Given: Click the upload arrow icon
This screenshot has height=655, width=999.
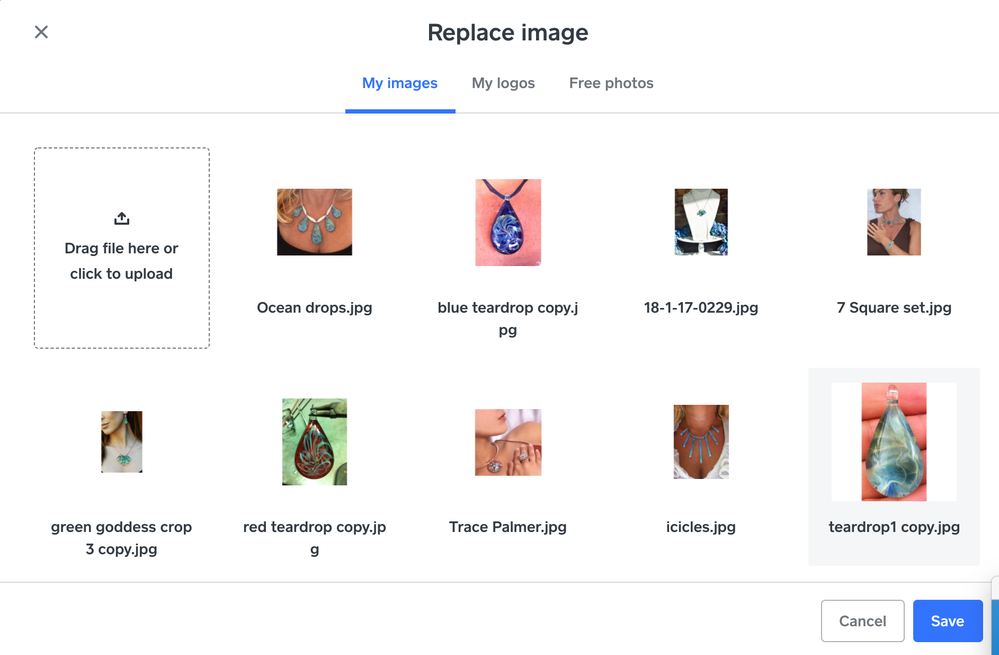Looking at the screenshot, I should pyautogui.click(x=121, y=218).
